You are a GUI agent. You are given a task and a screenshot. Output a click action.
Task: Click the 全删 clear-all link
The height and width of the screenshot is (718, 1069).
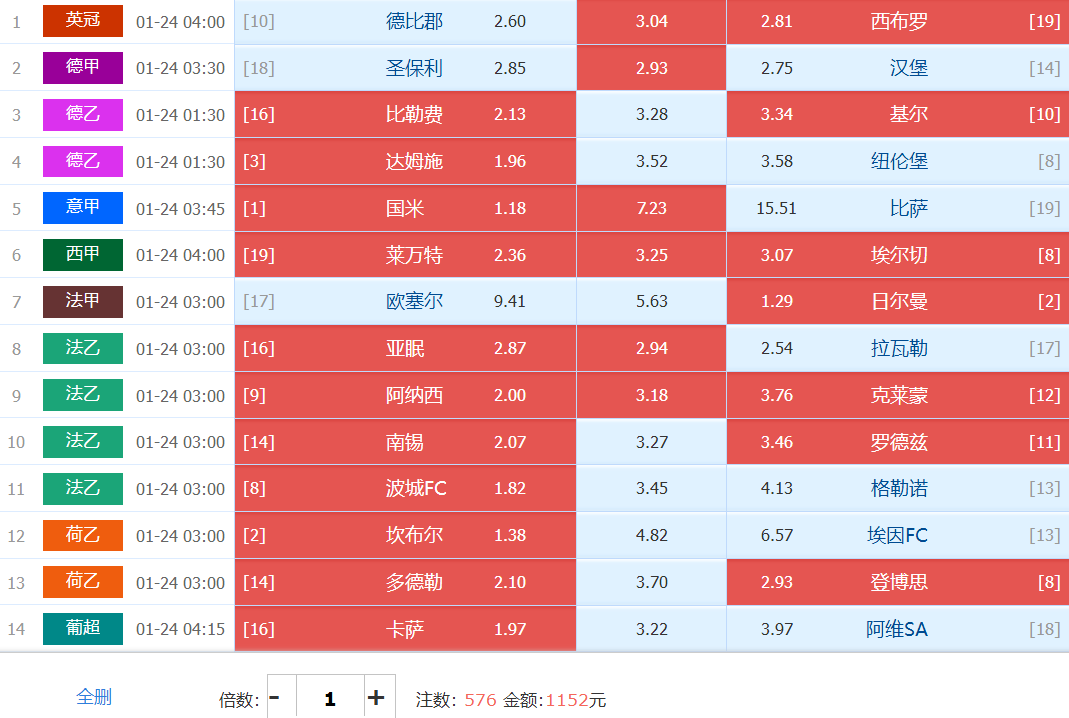94,697
